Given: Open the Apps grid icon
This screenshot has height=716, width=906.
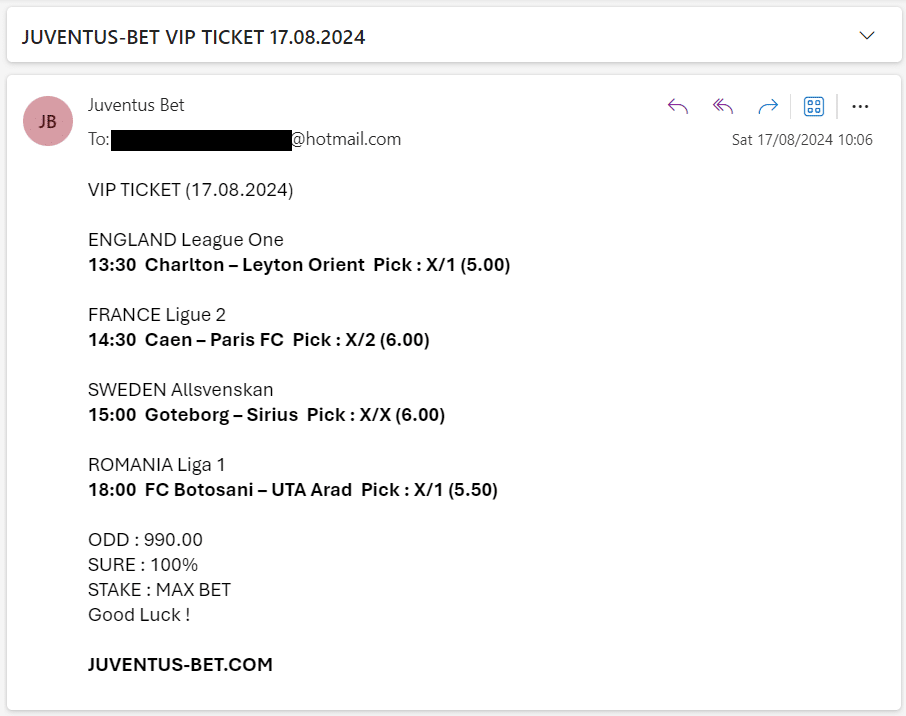Looking at the screenshot, I should click(814, 106).
